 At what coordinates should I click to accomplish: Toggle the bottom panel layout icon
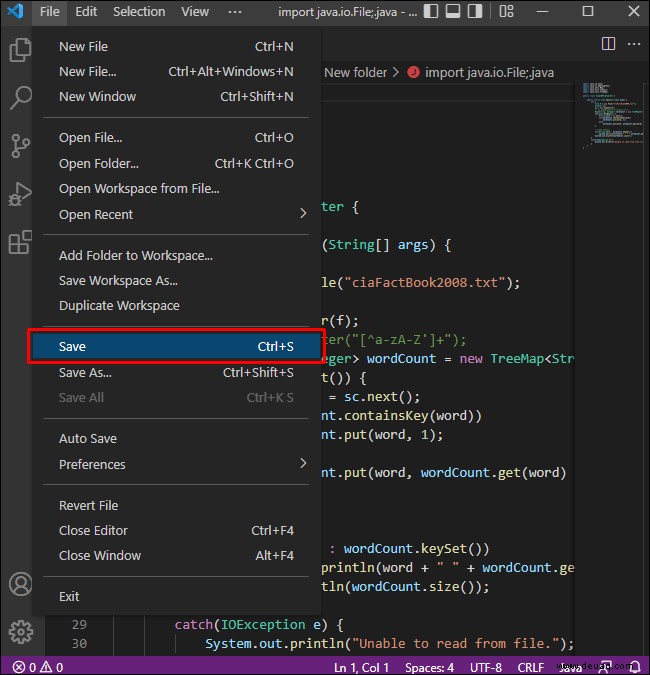(x=453, y=11)
